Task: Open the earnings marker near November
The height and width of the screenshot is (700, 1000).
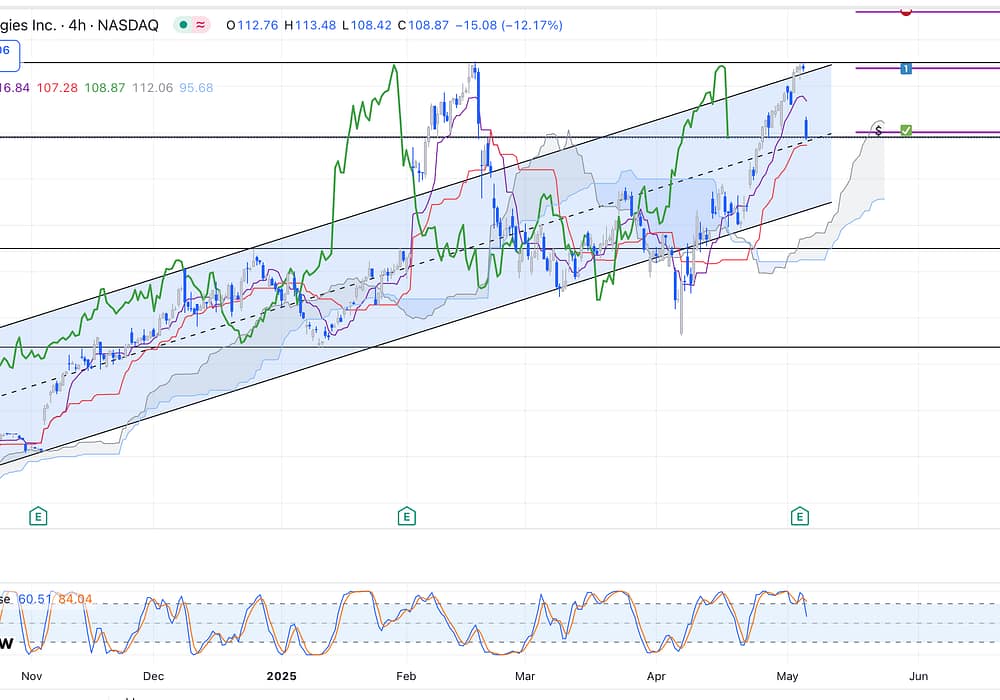Action: 39,516
